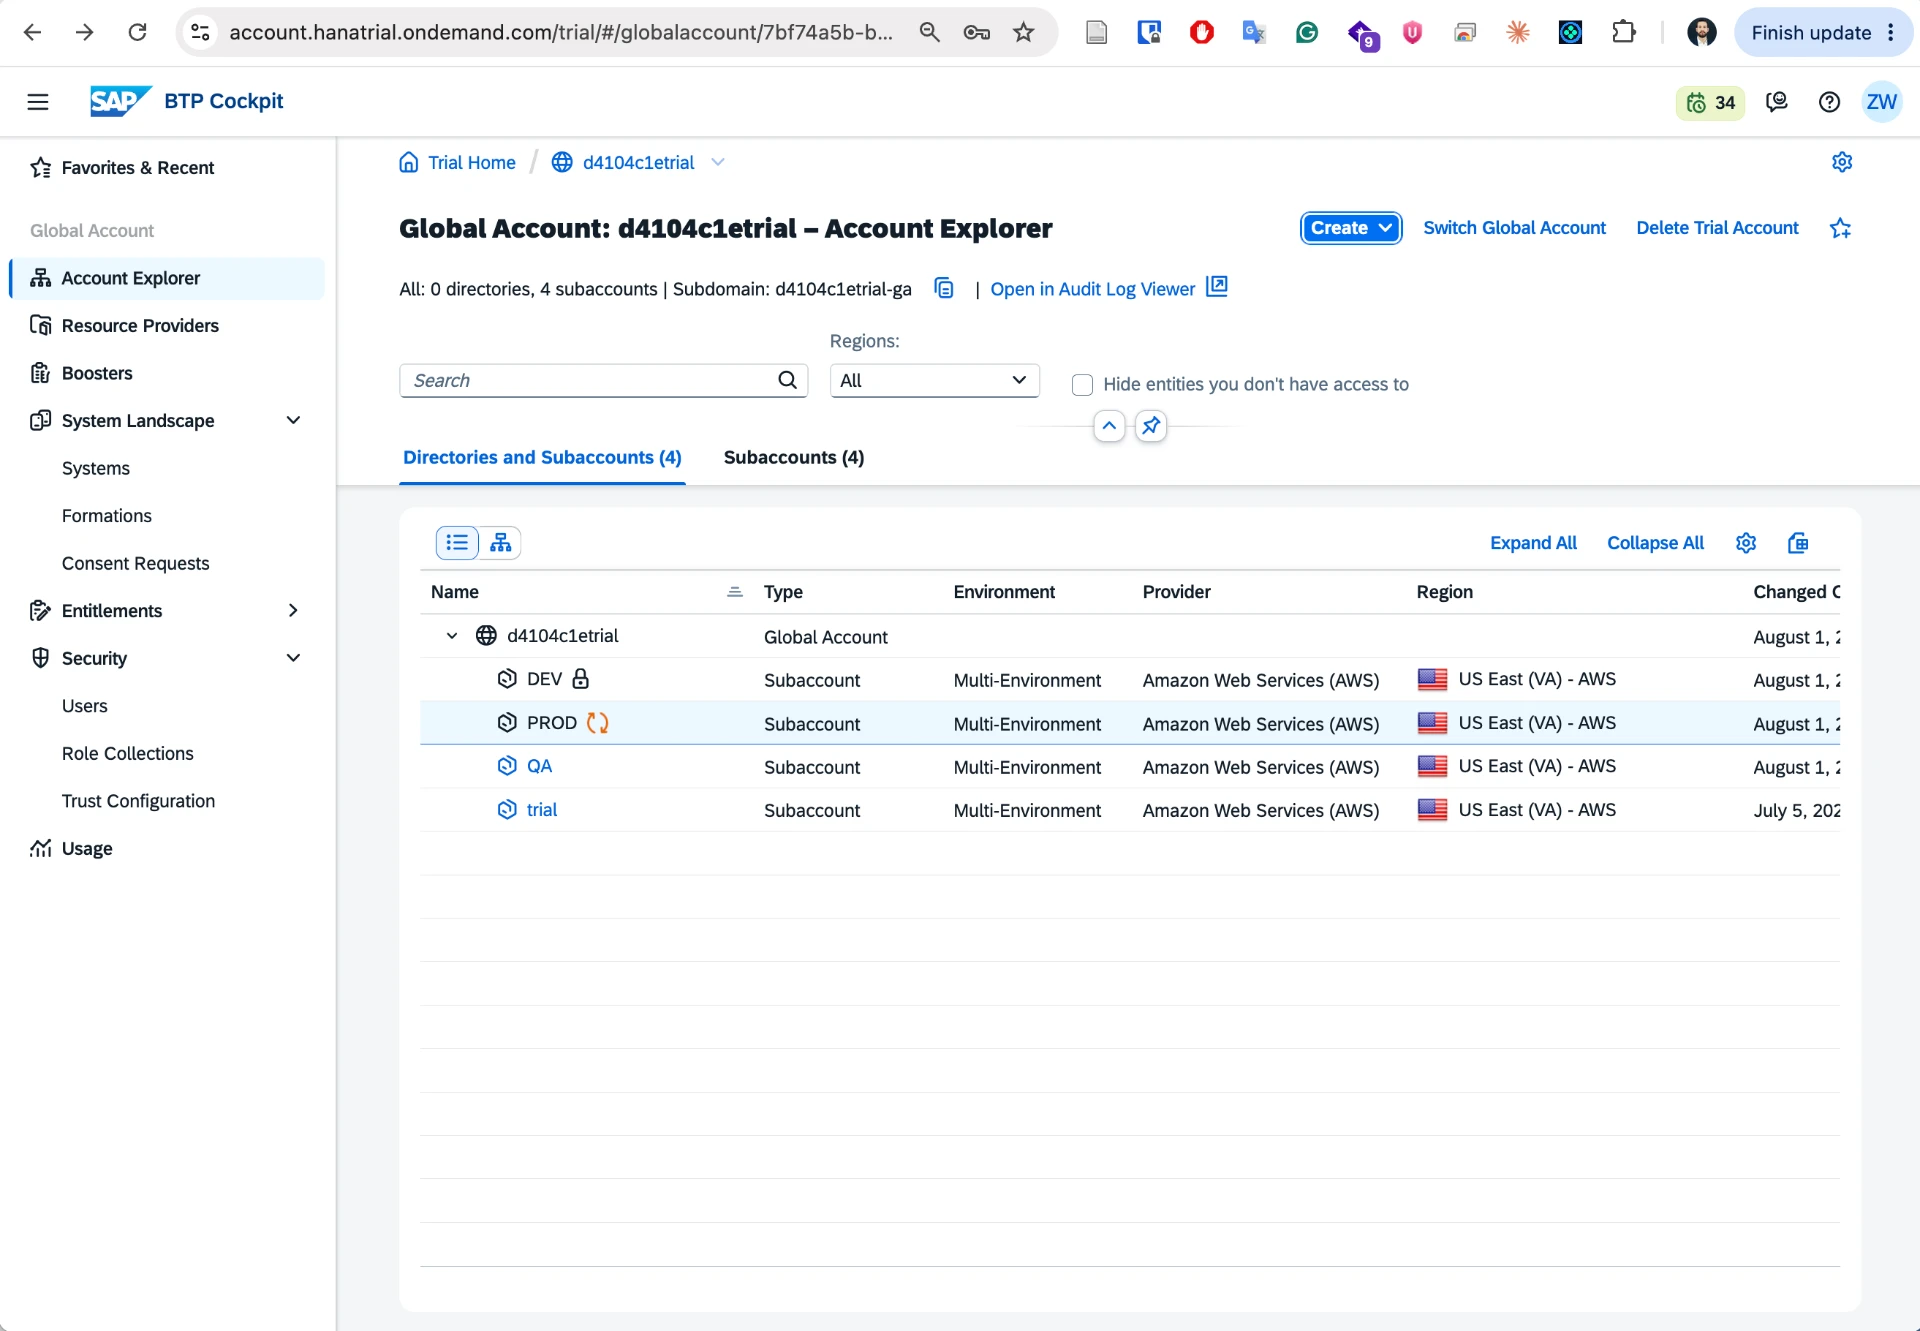1920x1331 pixels.
Task: Open the Create dropdown button
Action: 1351,228
